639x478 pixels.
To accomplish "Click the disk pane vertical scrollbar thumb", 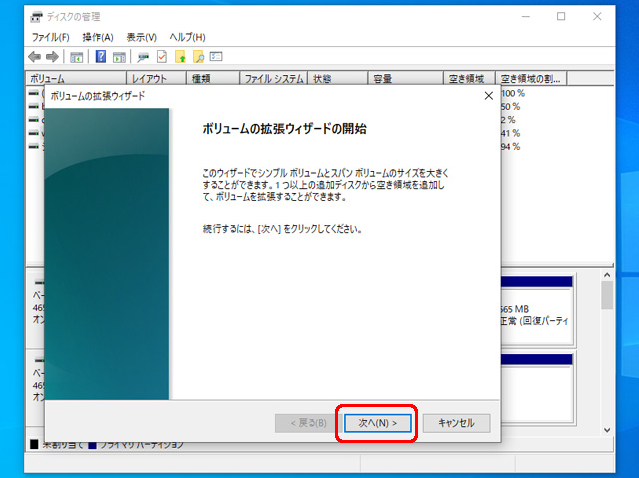I will pyautogui.click(x=607, y=295).
